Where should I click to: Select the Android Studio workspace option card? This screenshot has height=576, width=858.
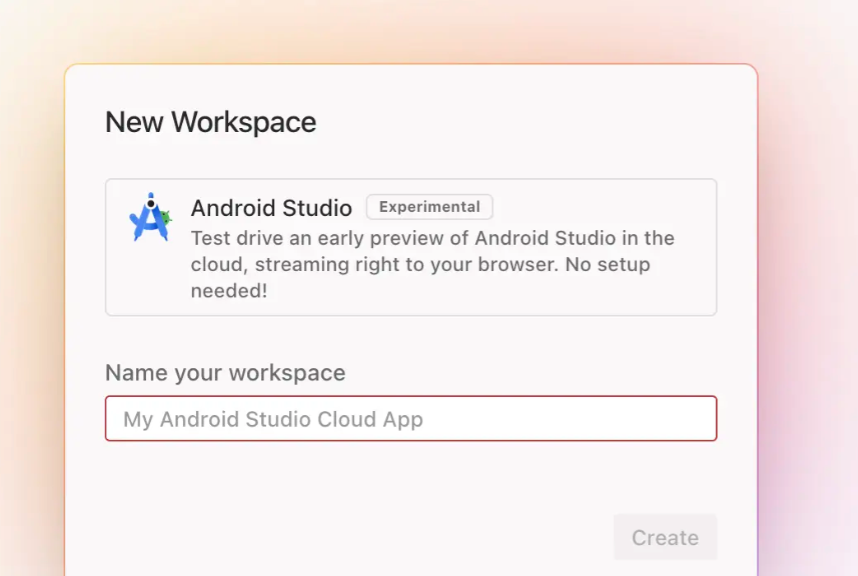pyautogui.click(x=410, y=246)
